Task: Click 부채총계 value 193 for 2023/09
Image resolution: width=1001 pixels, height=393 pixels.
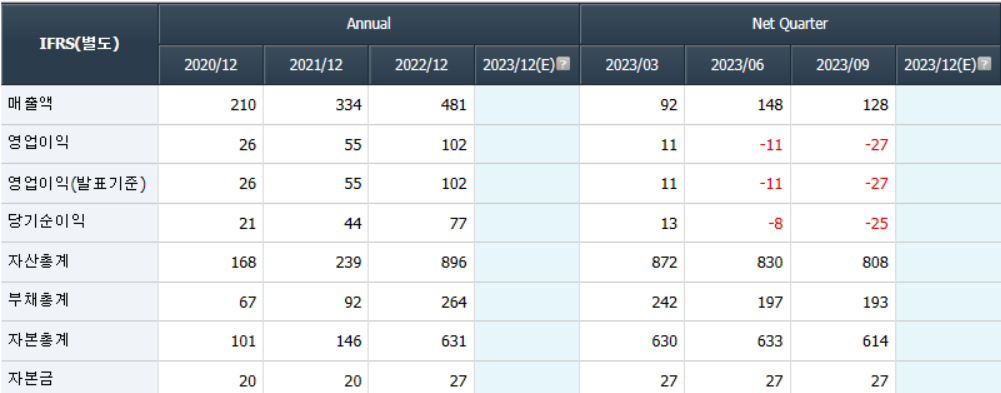Action: click(875, 302)
